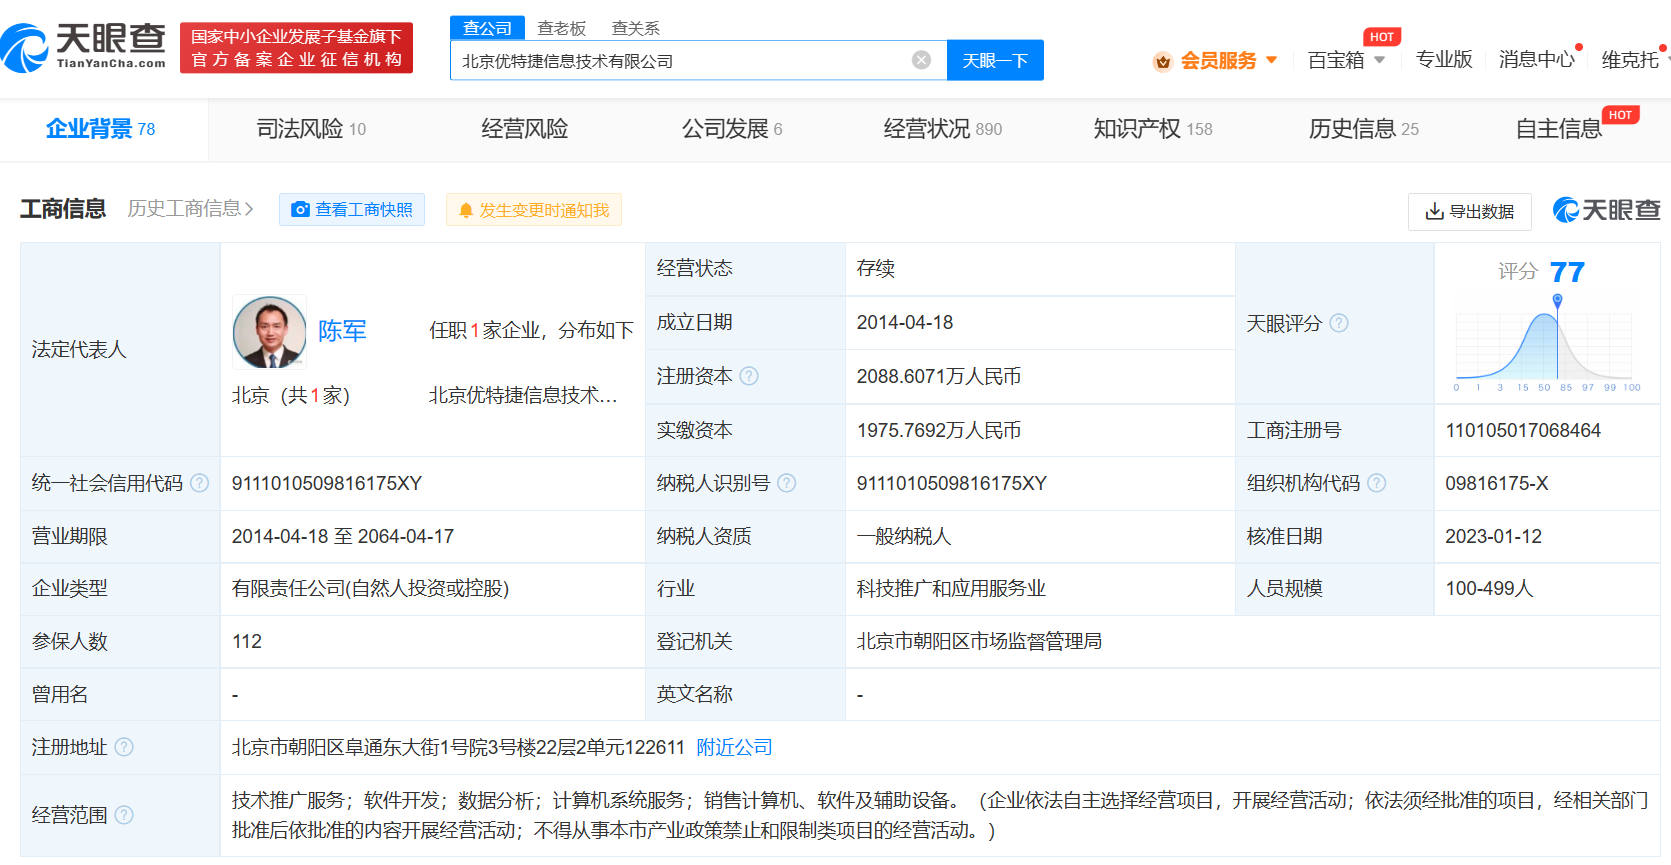Click help icon next to 天眼评分
Screen dimensions: 1671x865
(1339, 323)
